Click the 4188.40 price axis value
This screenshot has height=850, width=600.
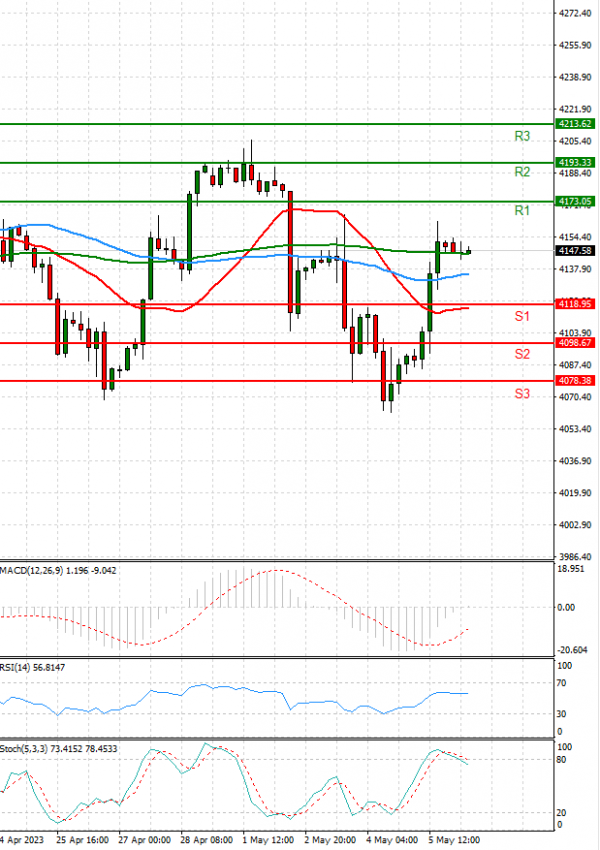pos(575,173)
